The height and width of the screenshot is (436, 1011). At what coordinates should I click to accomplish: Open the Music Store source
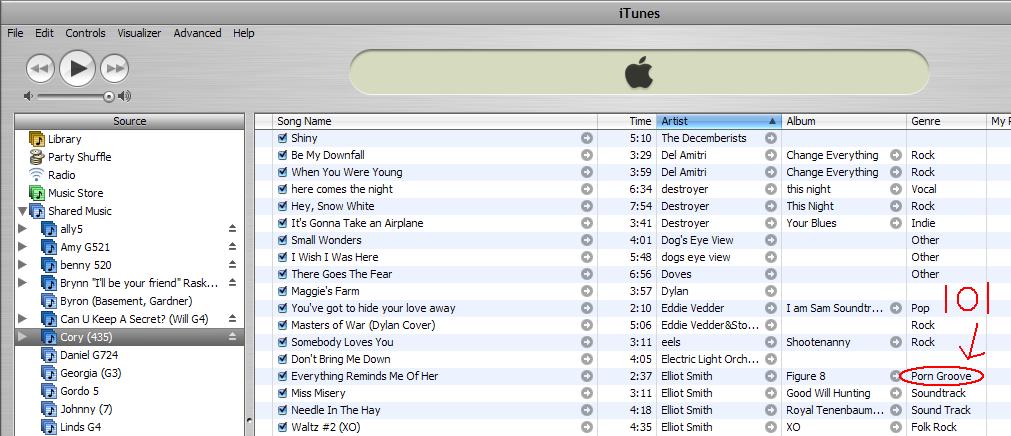pos(75,193)
